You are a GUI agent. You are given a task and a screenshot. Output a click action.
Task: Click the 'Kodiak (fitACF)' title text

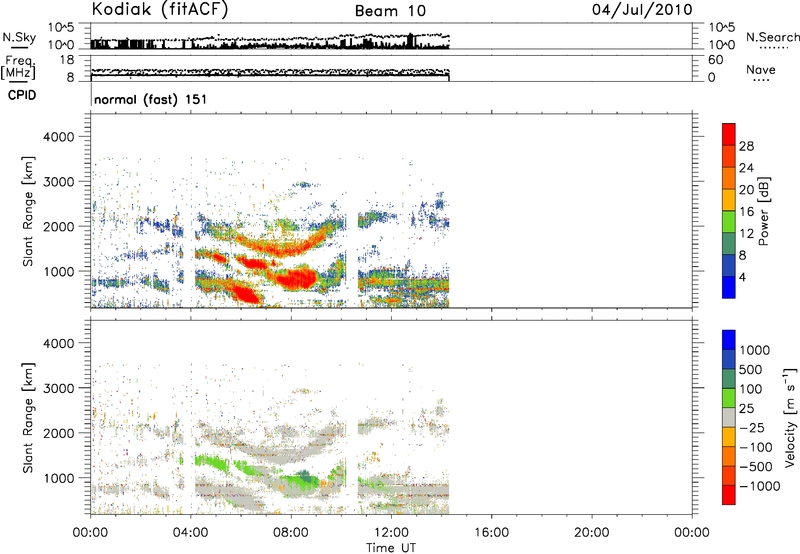(160, 10)
